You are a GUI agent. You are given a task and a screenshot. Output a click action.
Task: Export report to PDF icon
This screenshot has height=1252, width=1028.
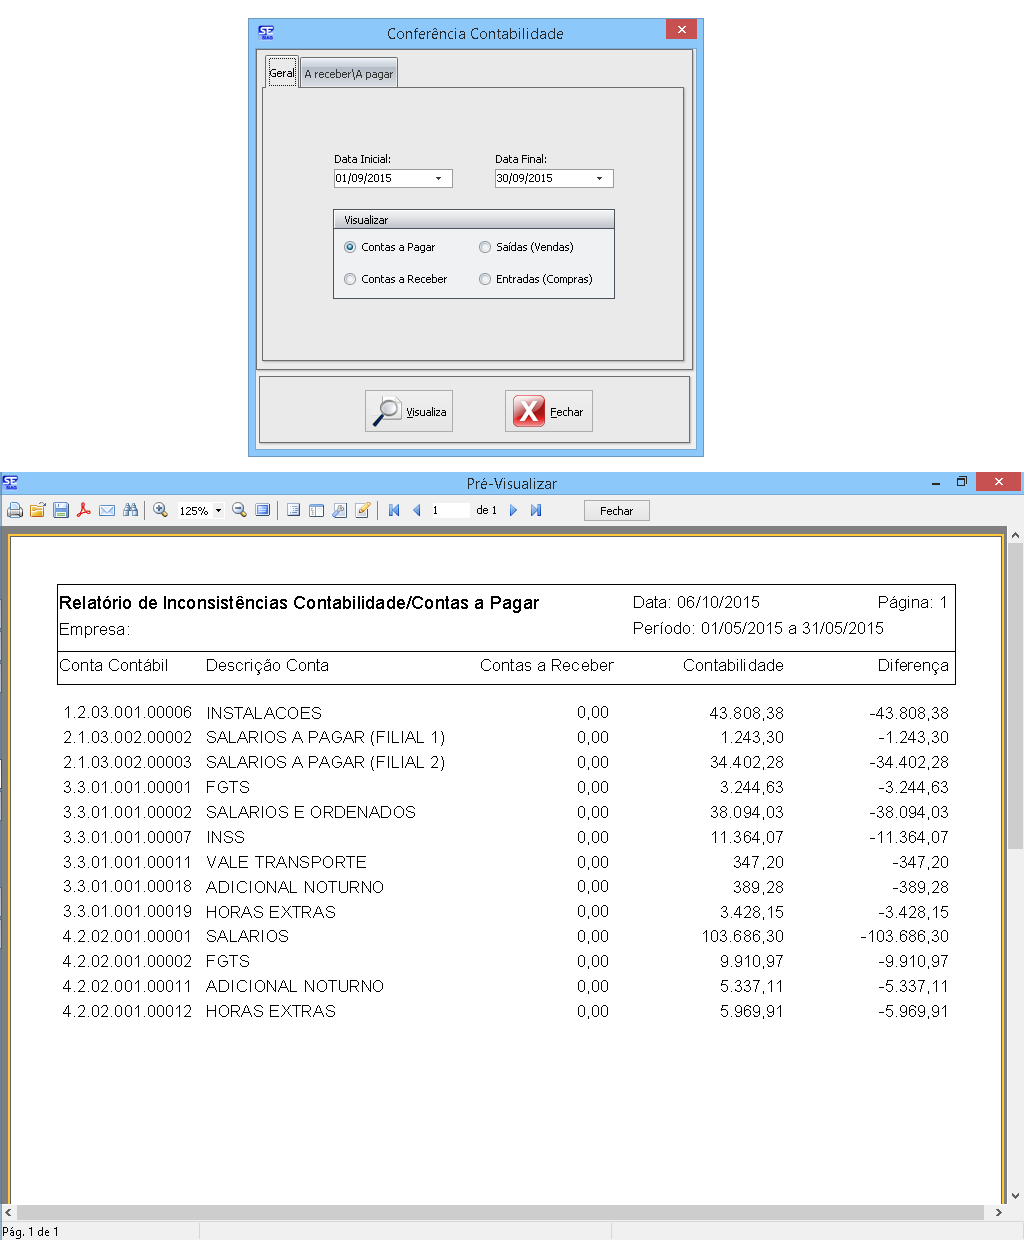pos(84,511)
